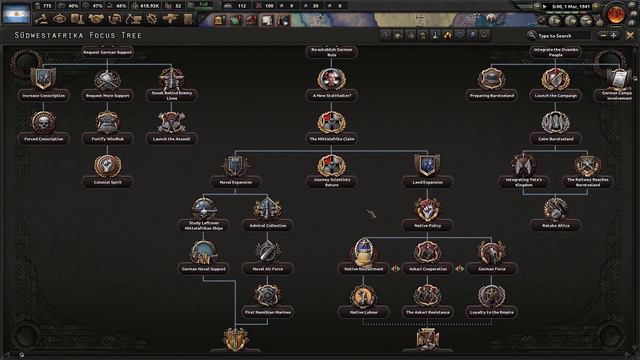The height and width of the screenshot is (360, 640).
Task: Select the Native Recruitment focus
Action: [x=363, y=257]
